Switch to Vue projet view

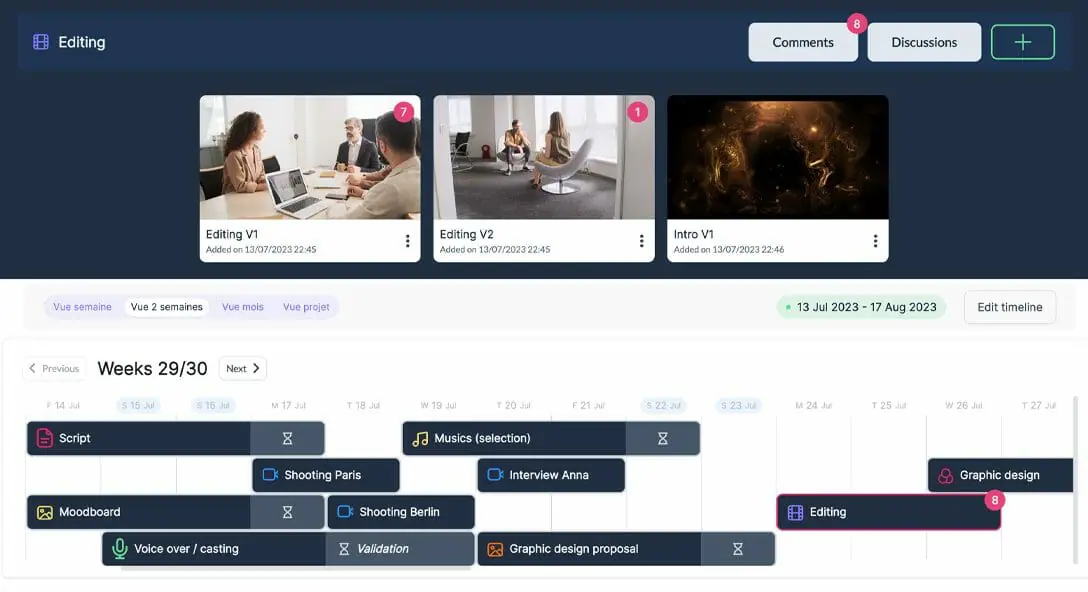point(306,307)
